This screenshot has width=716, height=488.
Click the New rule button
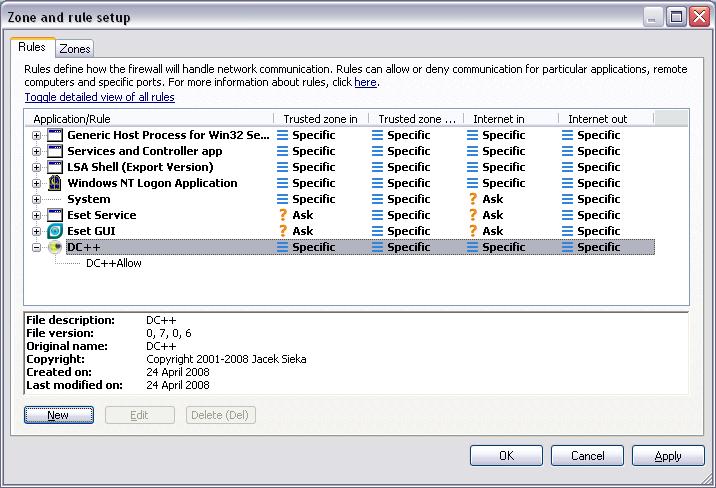pyautogui.click(x=59, y=415)
